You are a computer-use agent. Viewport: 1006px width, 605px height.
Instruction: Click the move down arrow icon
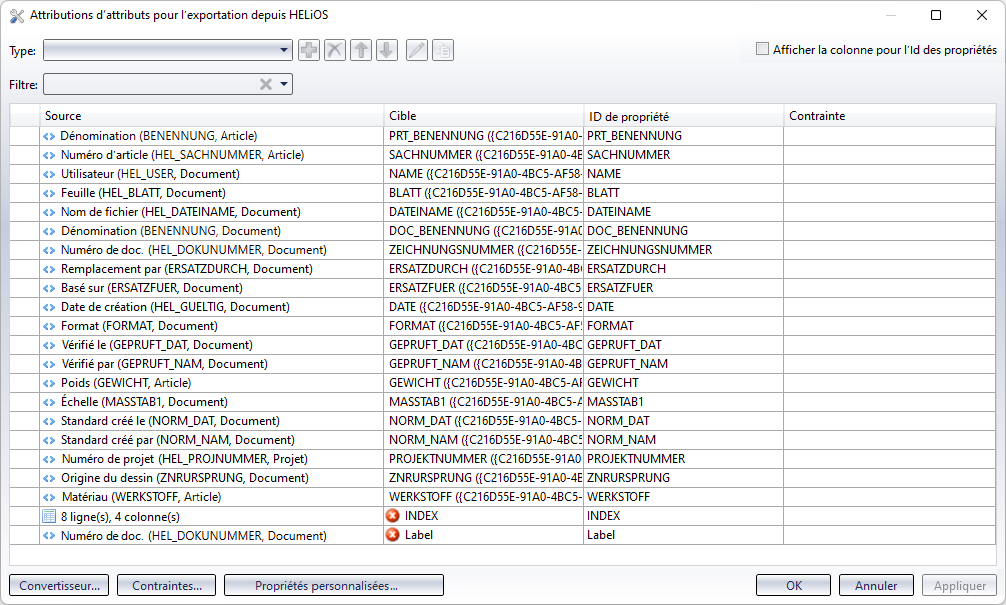(x=387, y=50)
